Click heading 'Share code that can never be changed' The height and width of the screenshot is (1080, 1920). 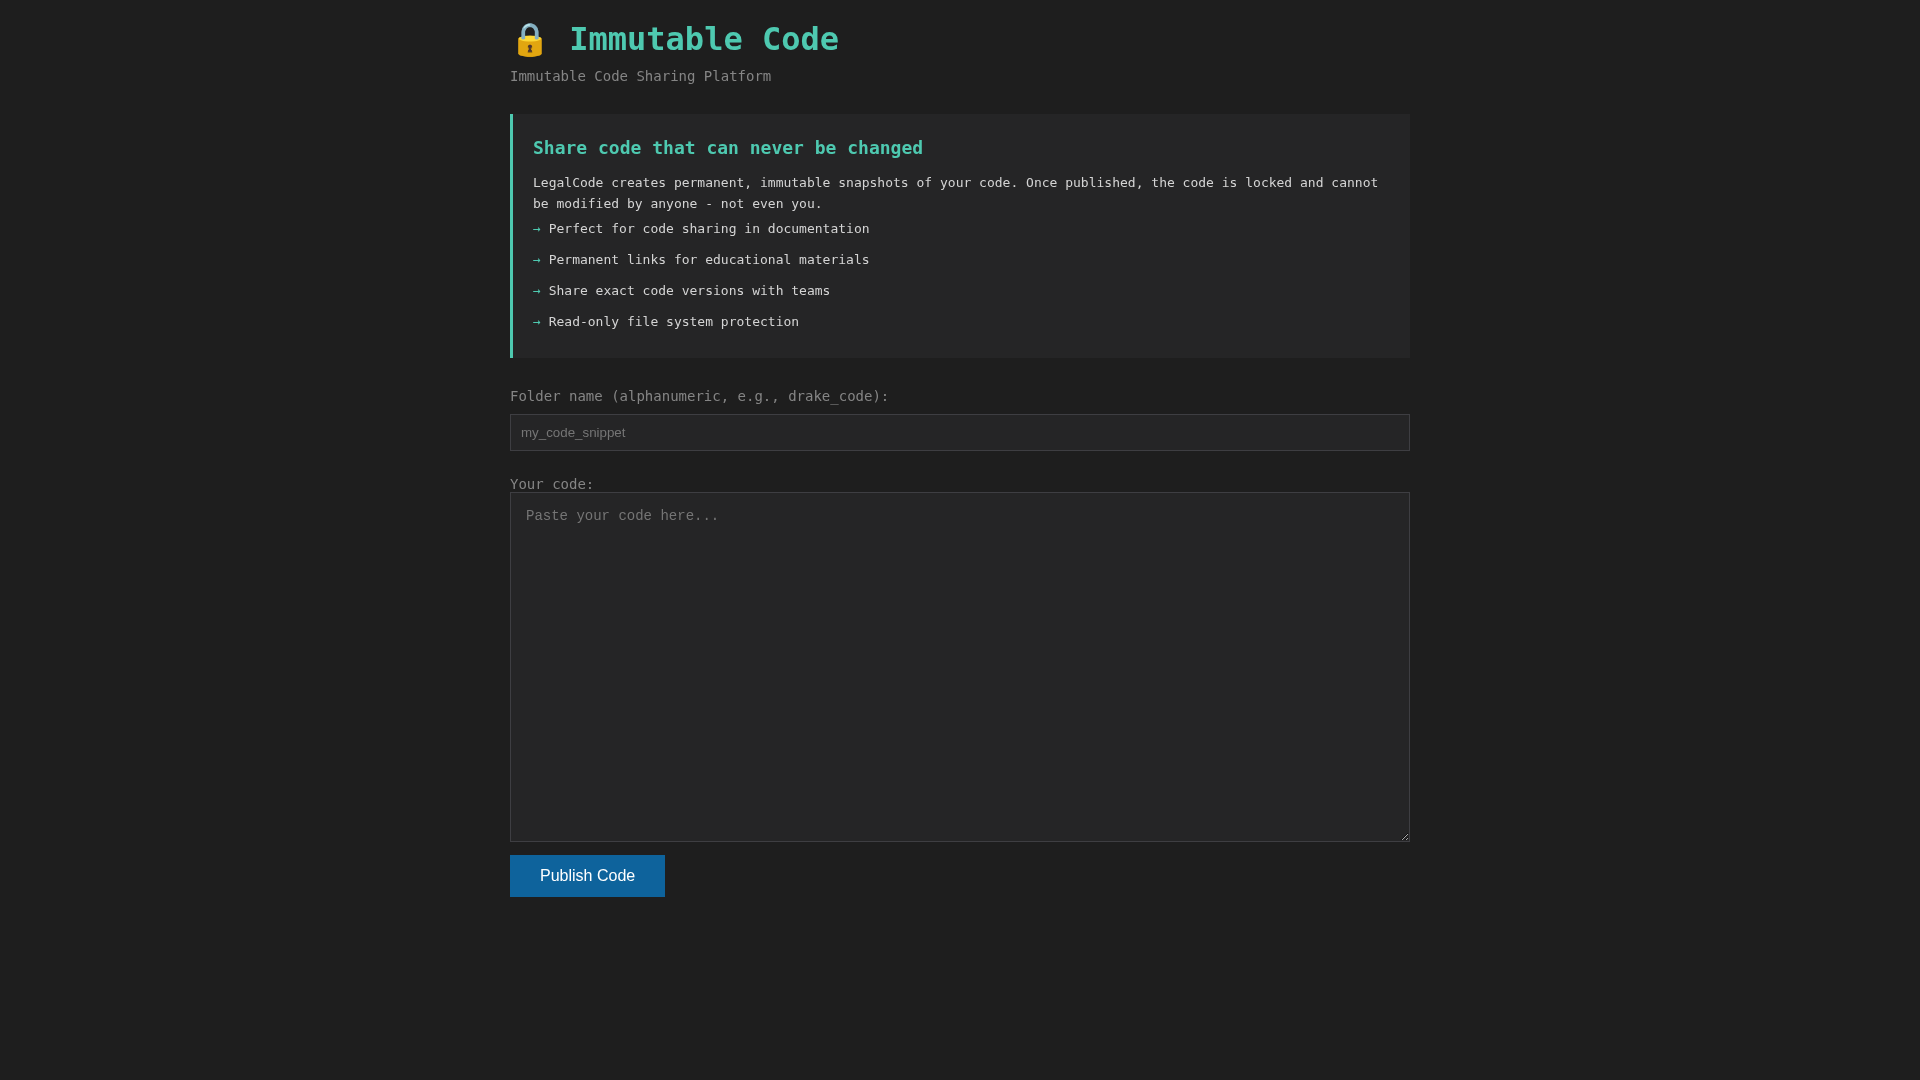(x=728, y=148)
